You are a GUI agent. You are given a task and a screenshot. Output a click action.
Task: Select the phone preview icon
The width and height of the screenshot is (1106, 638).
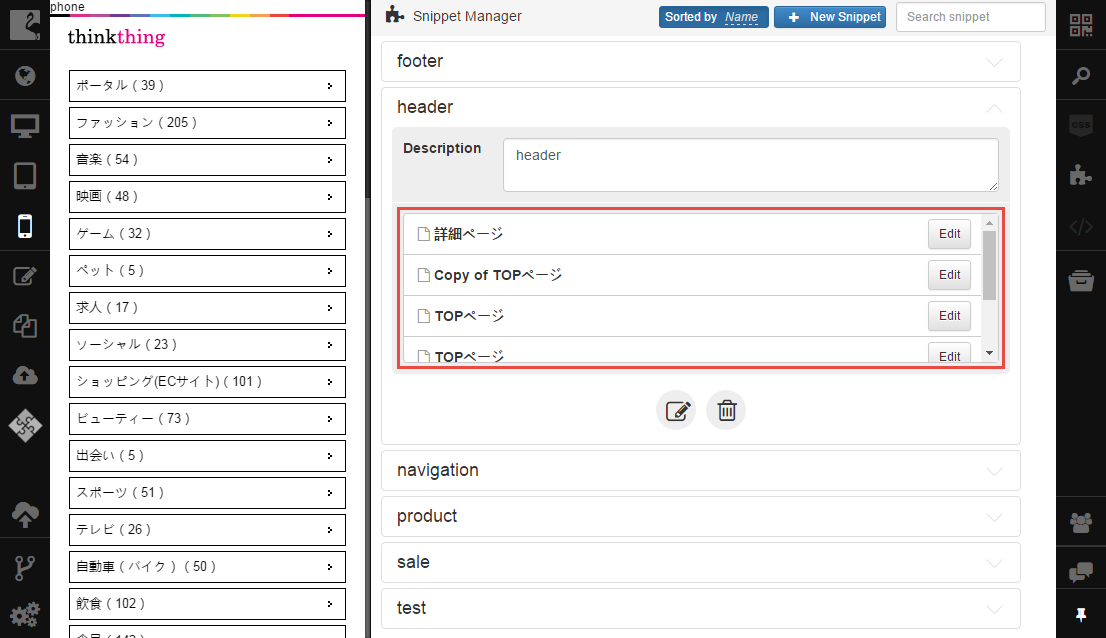[25, 226]
